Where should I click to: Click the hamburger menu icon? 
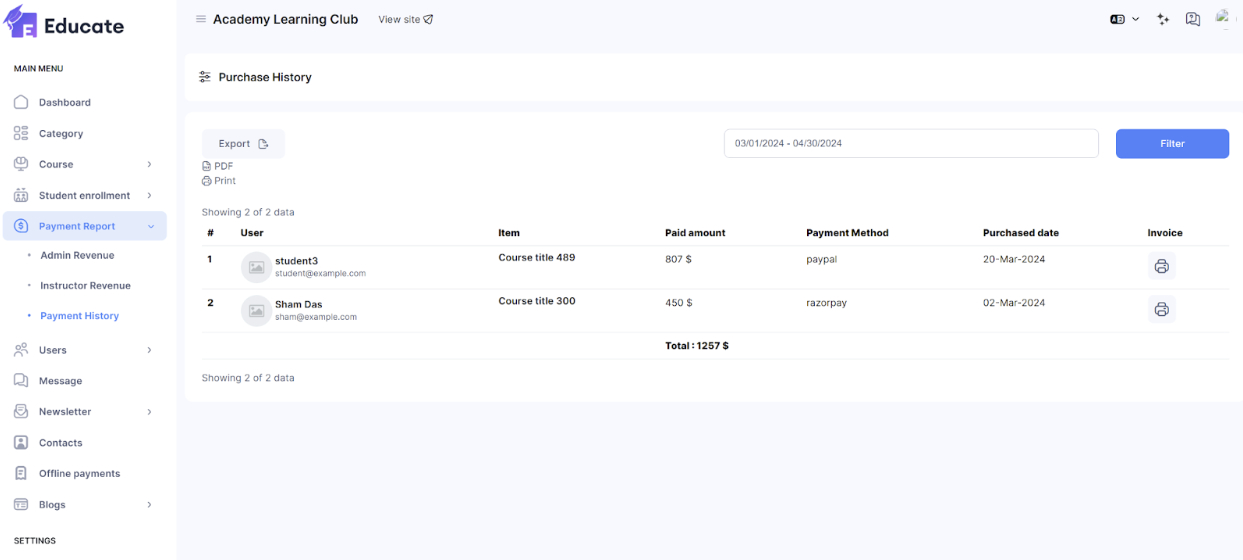point(201,19)
